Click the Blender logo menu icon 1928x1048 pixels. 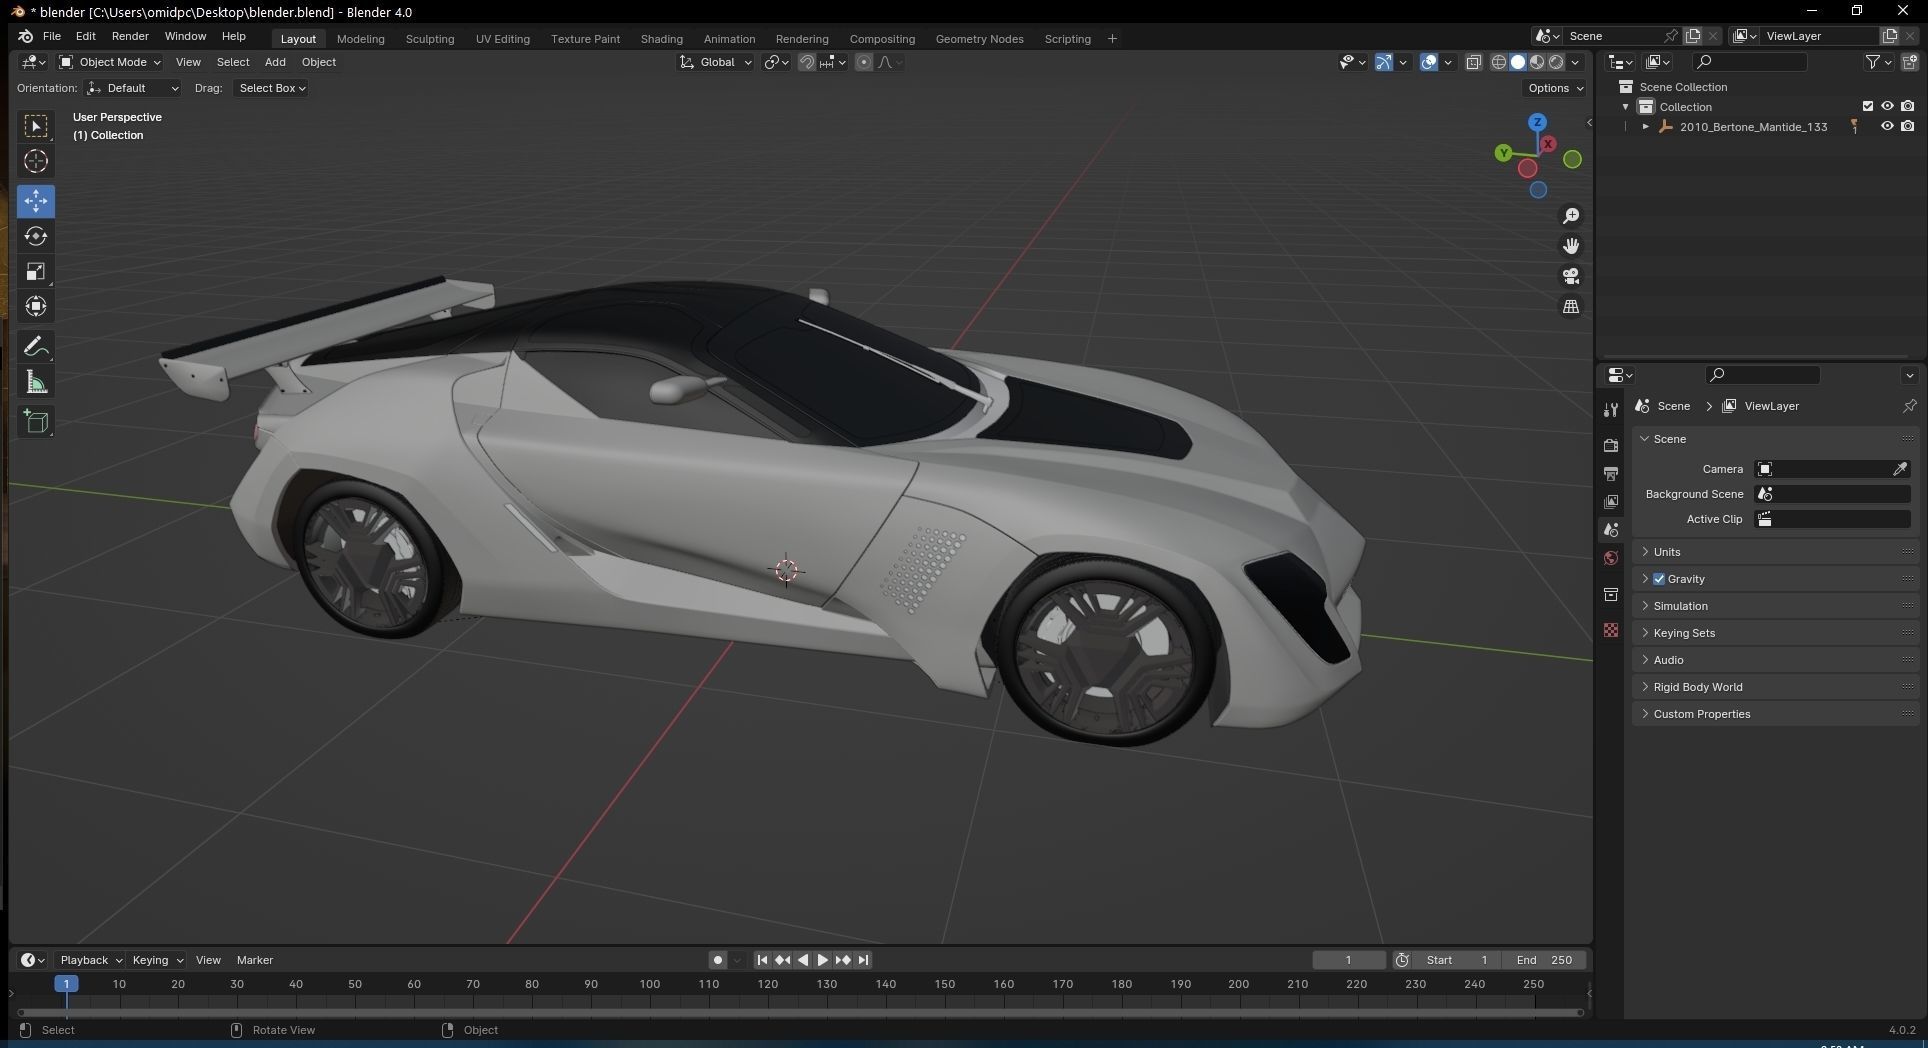pos(26,36)
